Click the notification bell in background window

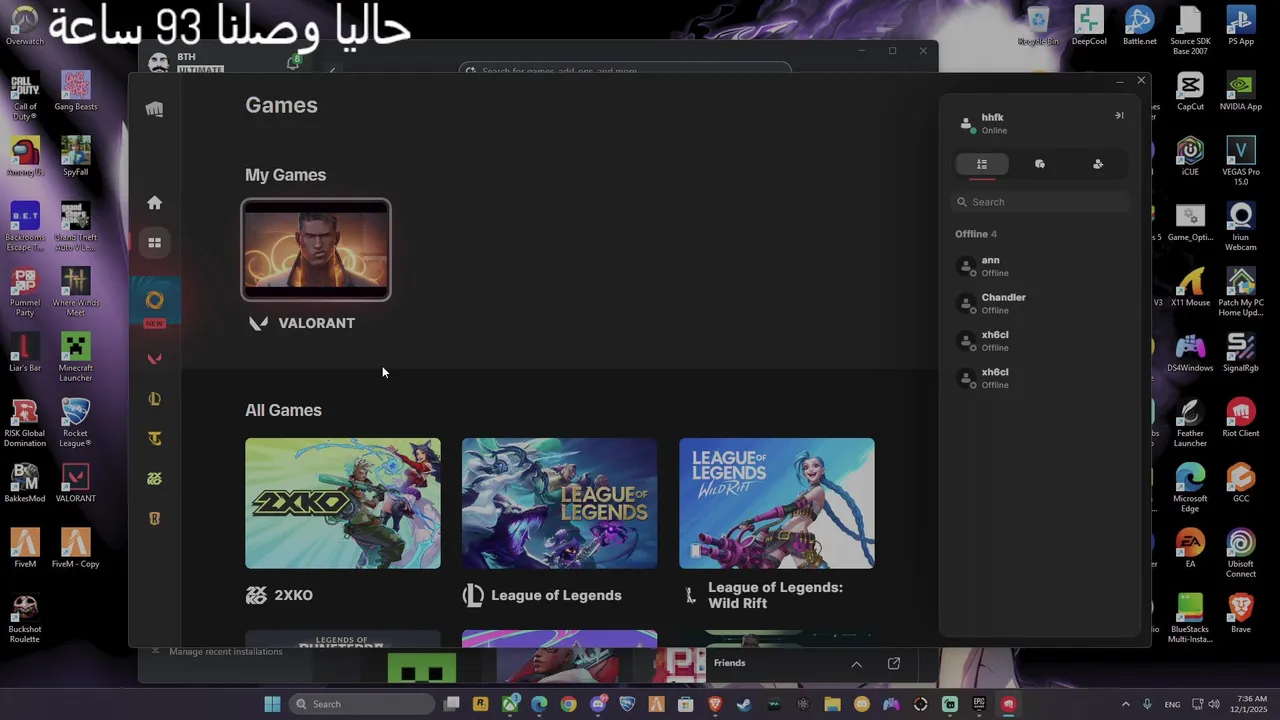tap(293, 63)
